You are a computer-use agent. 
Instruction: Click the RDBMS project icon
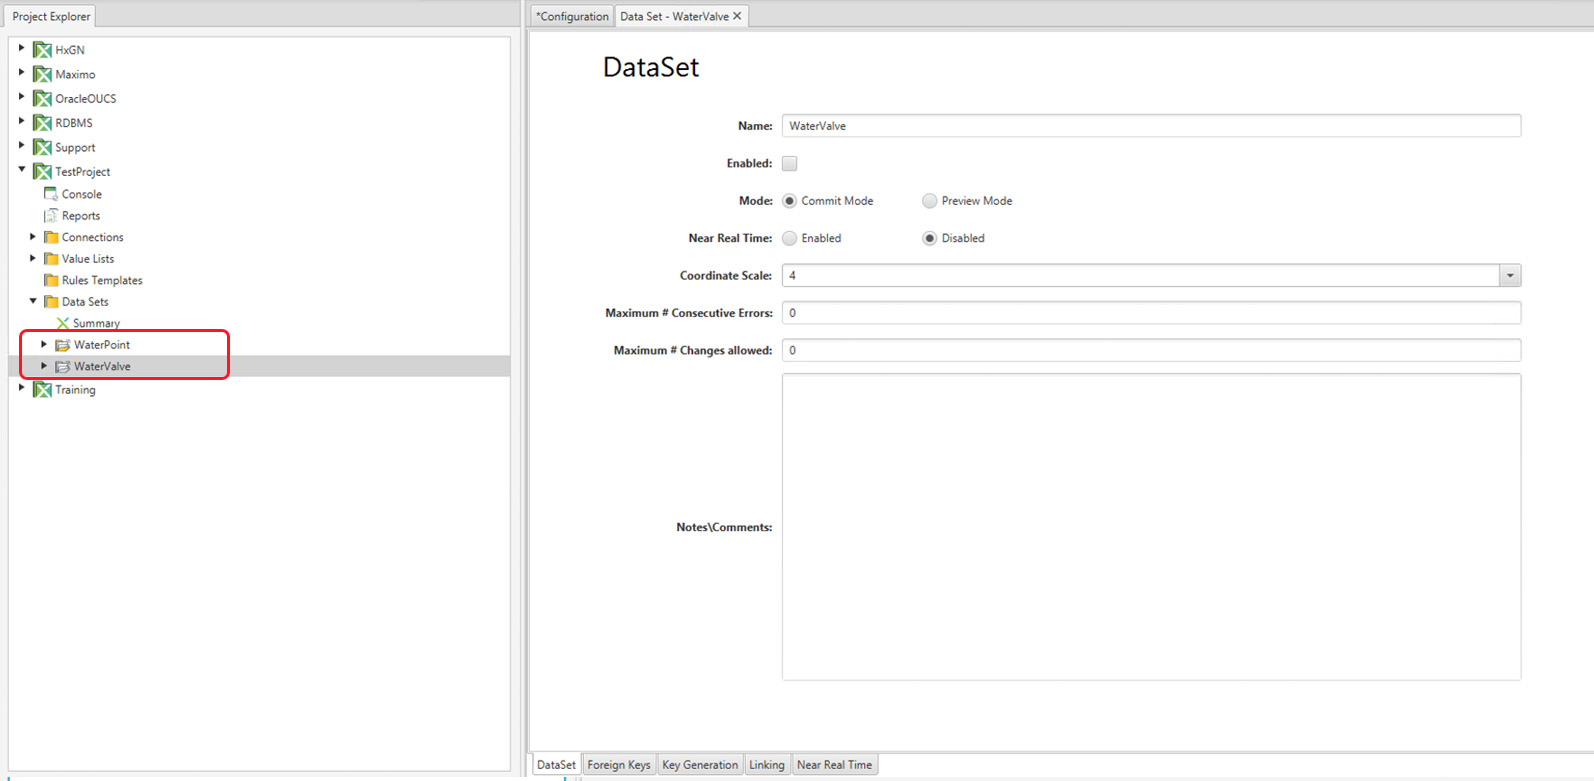42,123
